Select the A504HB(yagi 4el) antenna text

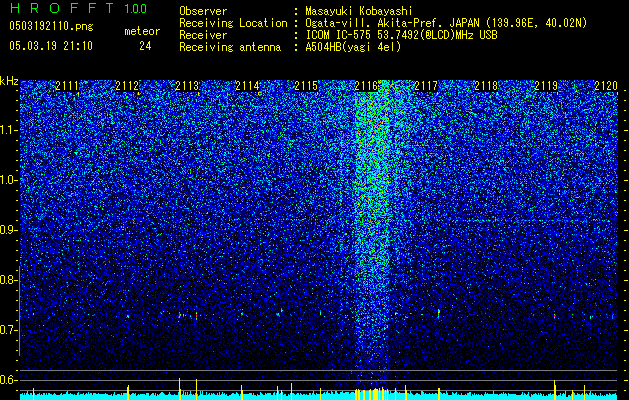click(x=353, y=47)
